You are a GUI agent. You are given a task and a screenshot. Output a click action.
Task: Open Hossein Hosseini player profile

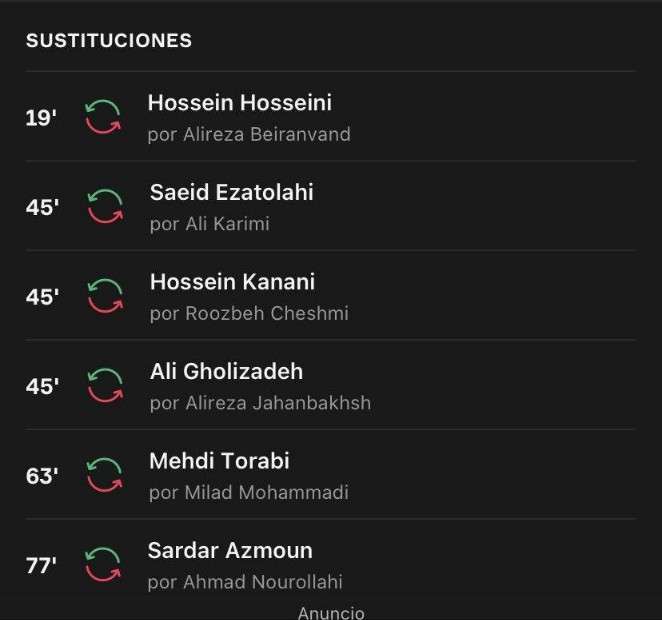click(239, 102)
